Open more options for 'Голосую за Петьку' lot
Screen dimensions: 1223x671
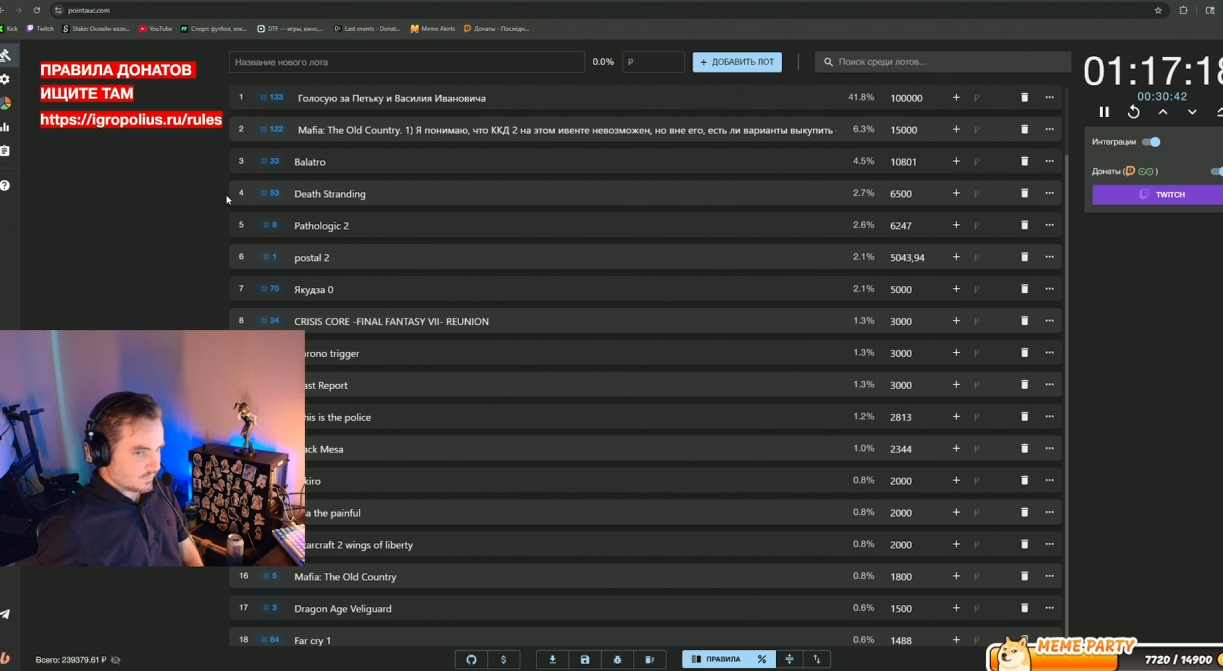coord(1049,98)
